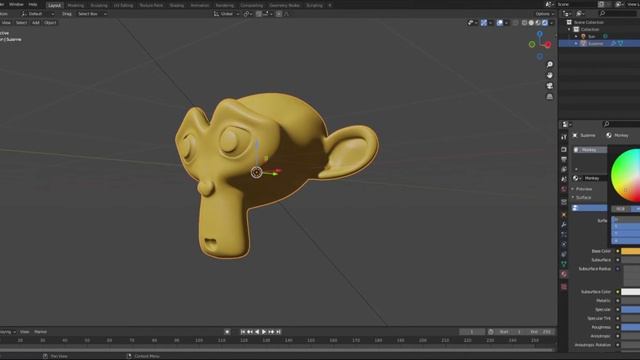Click the red X axis gizmo handle
Viewport: 640px width, 360px height.
[x=548, y=44]
